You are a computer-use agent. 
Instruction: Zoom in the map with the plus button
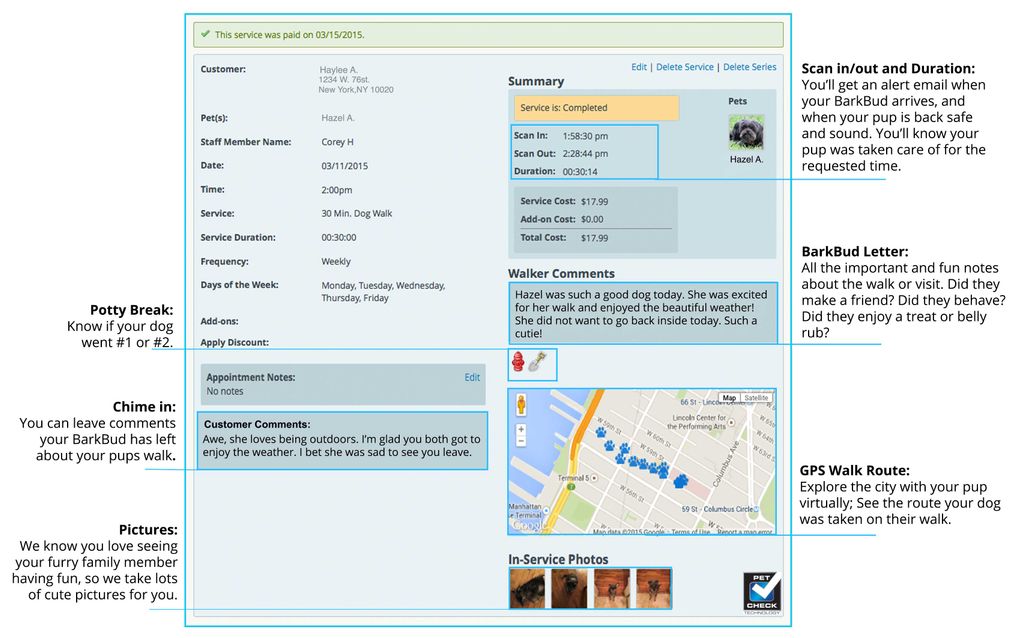[521, 429]
